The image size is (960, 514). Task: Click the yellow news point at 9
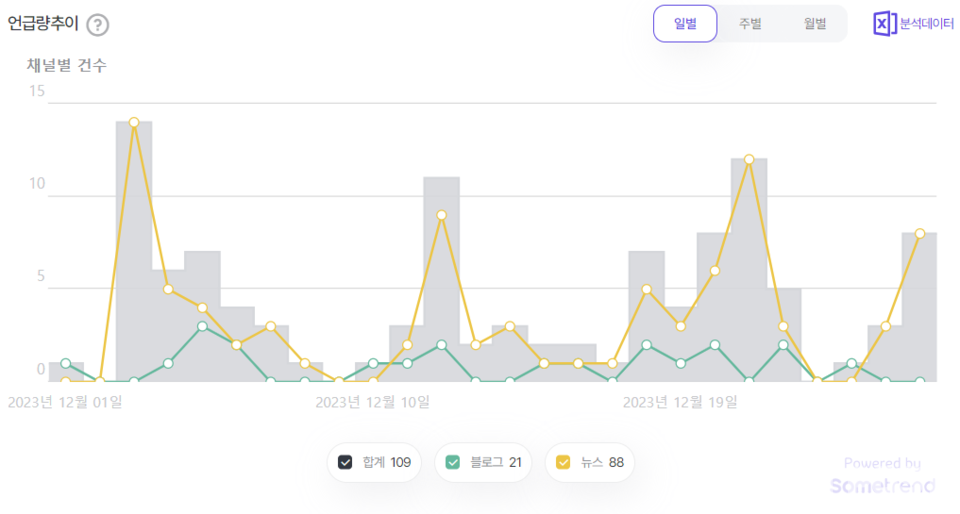tap(441, 215)
